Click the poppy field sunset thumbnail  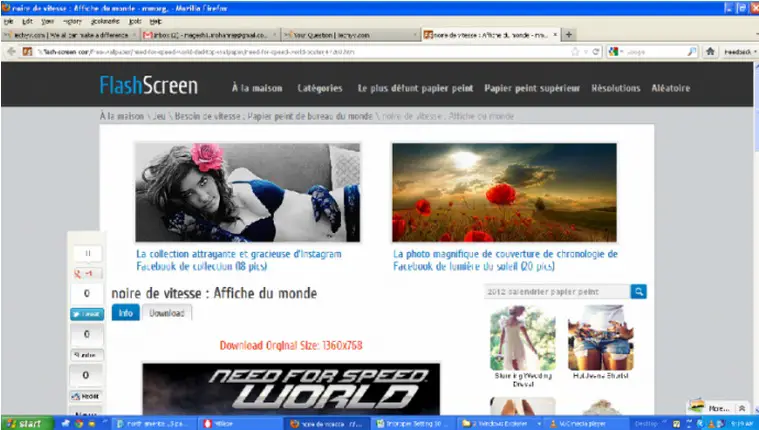coord(504,192)
